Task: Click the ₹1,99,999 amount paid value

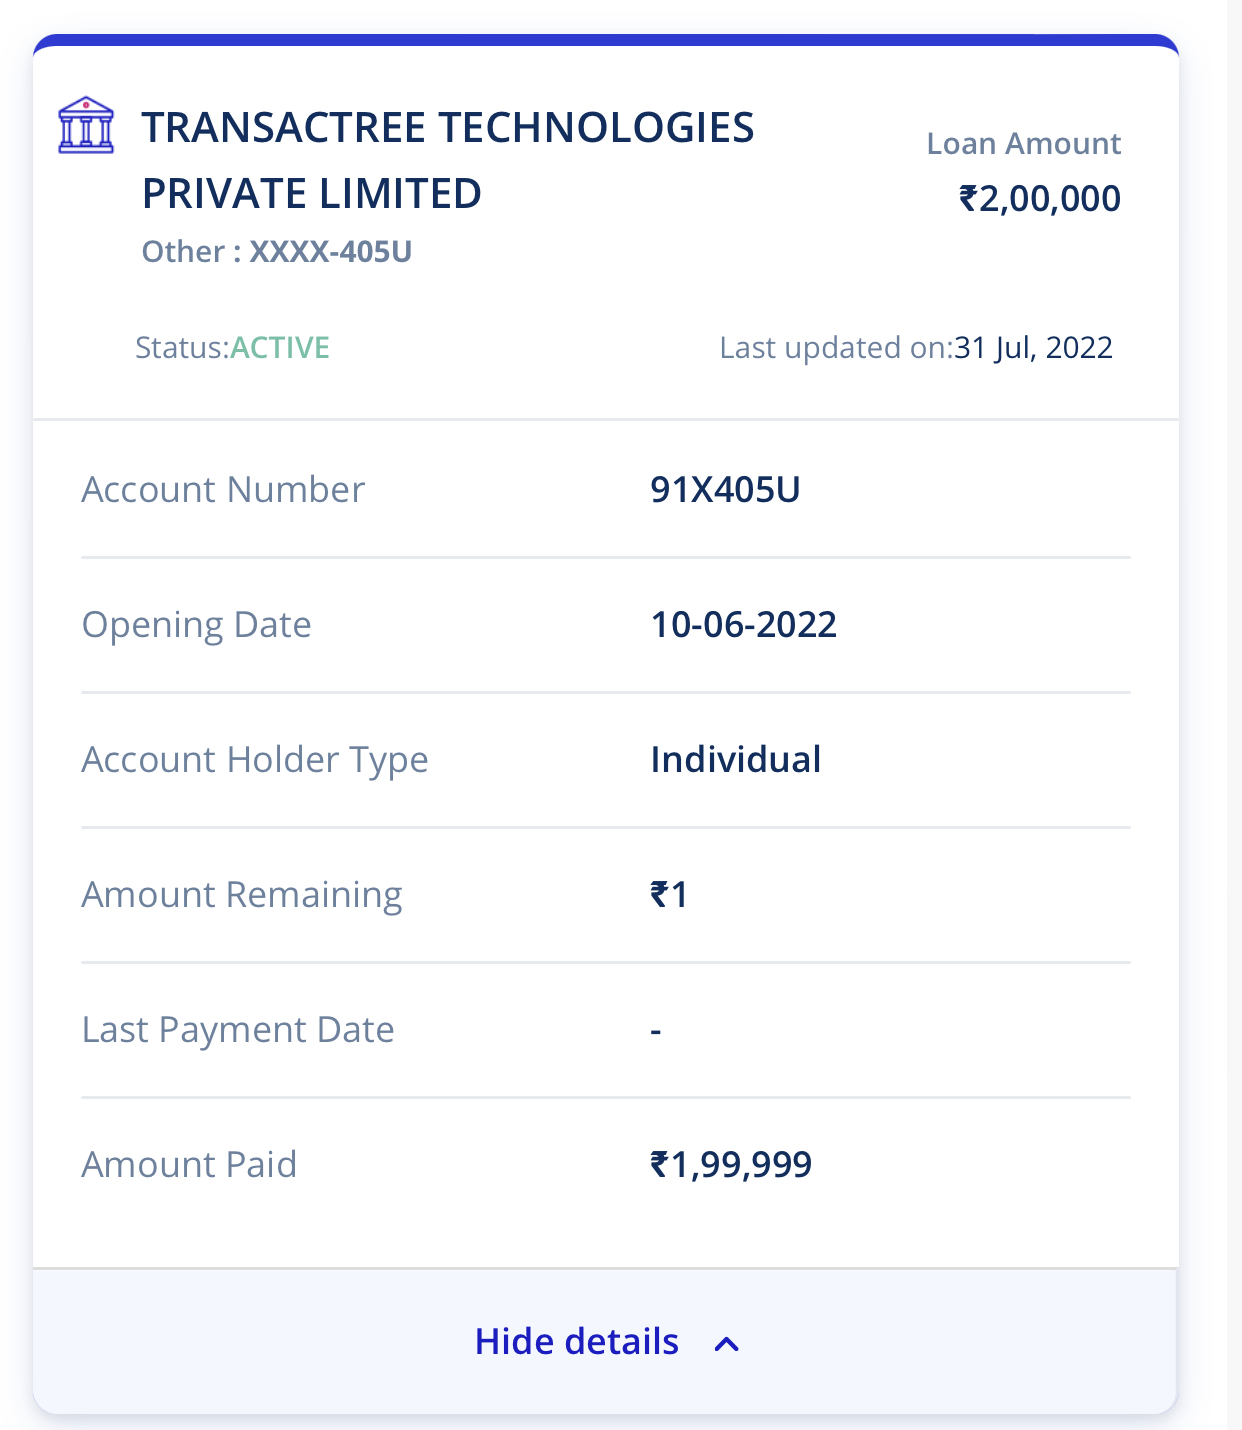Action: (731, 1165)
